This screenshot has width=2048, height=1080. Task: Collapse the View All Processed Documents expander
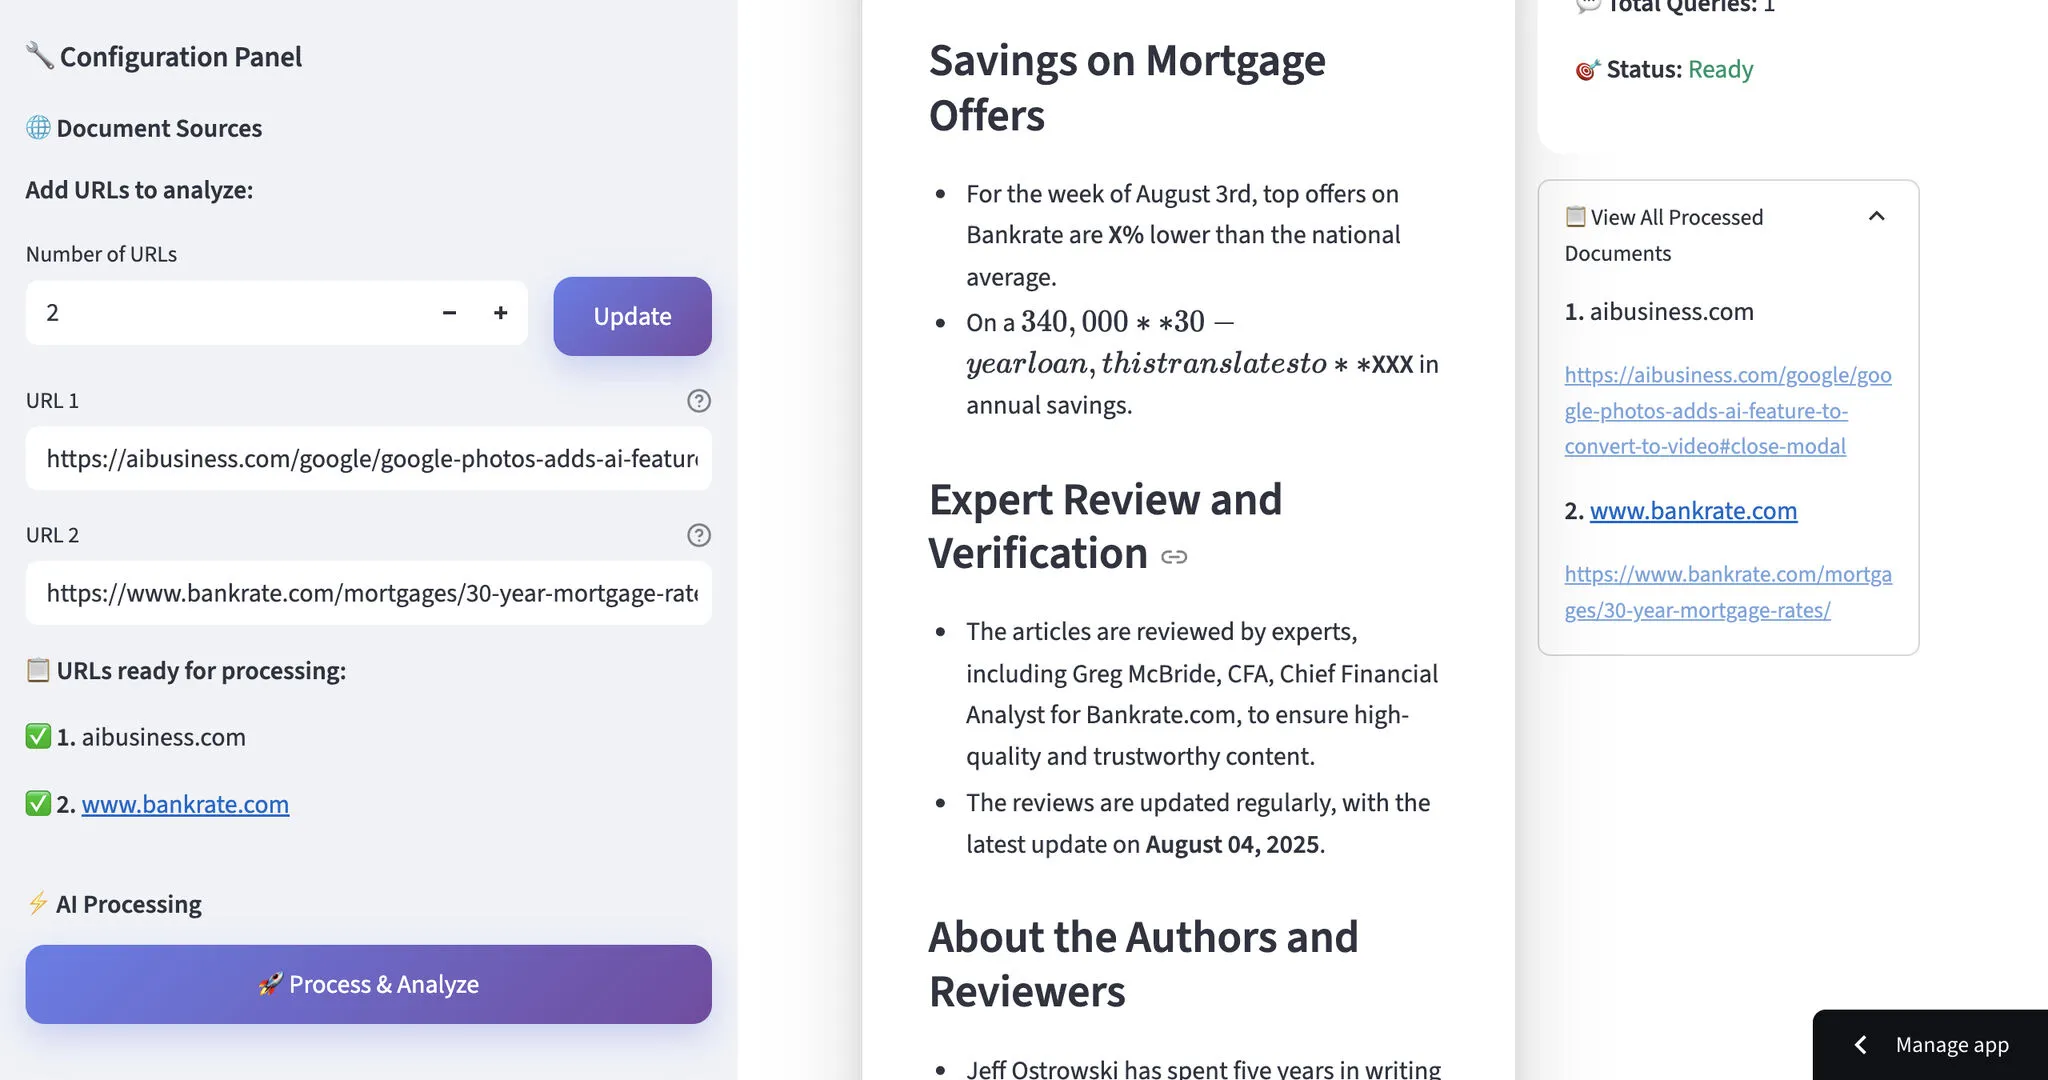pyautogui.click(x=1876, y=217)
